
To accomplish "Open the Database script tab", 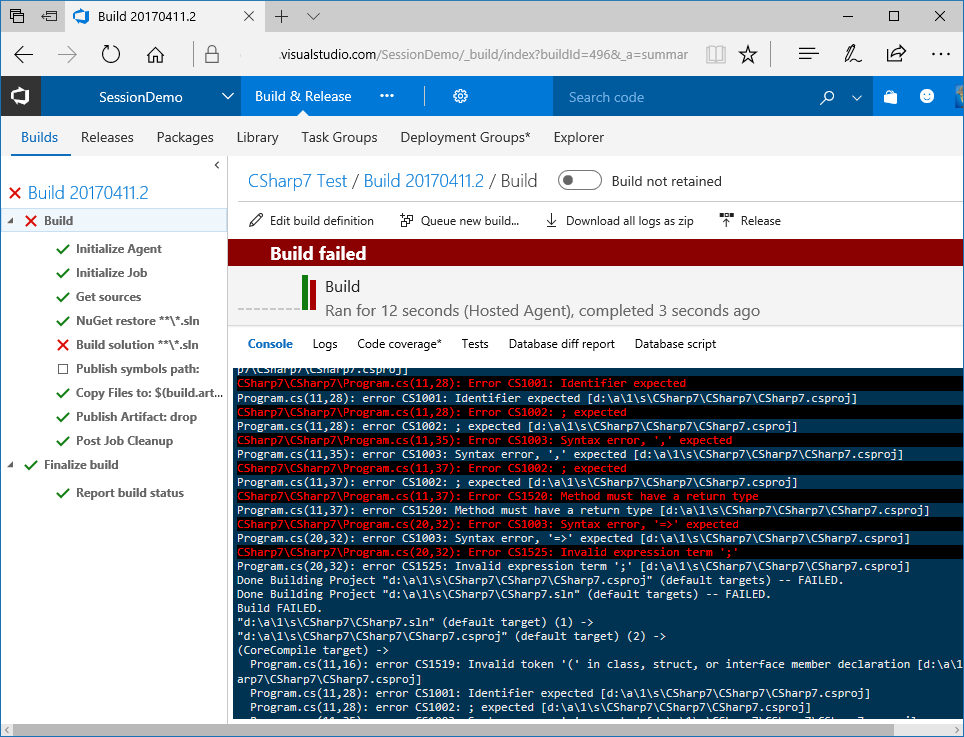I will [675, 344].
